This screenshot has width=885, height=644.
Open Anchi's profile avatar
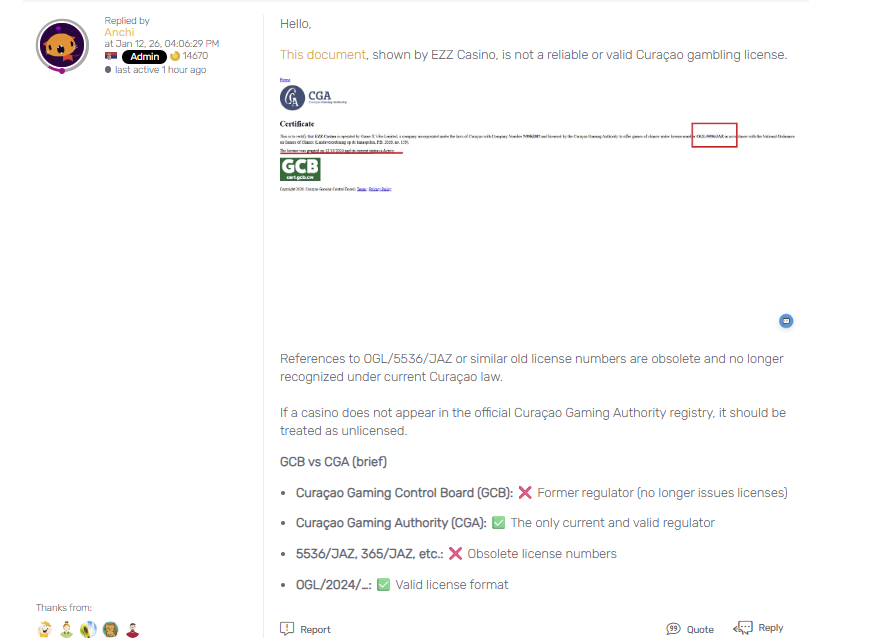click(62, 46)
